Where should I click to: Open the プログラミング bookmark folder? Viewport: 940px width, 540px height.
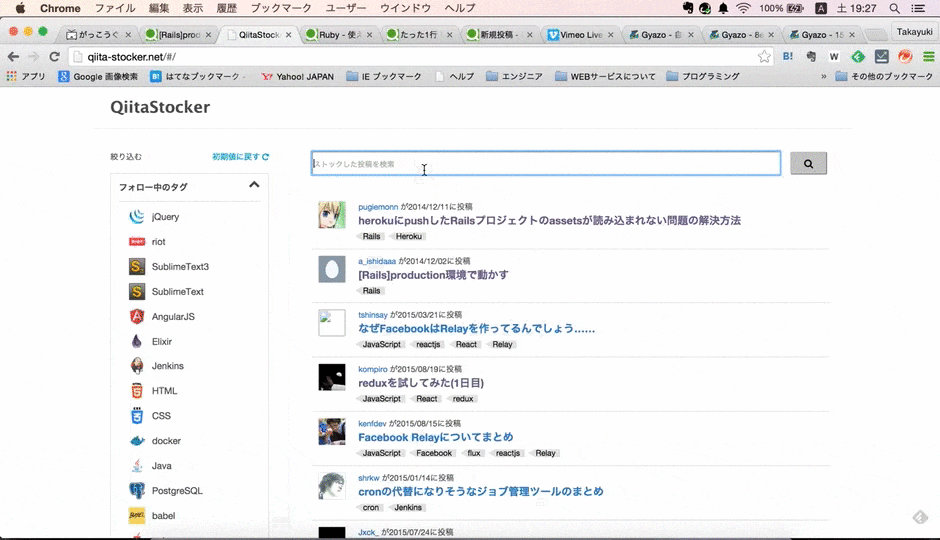703,76
